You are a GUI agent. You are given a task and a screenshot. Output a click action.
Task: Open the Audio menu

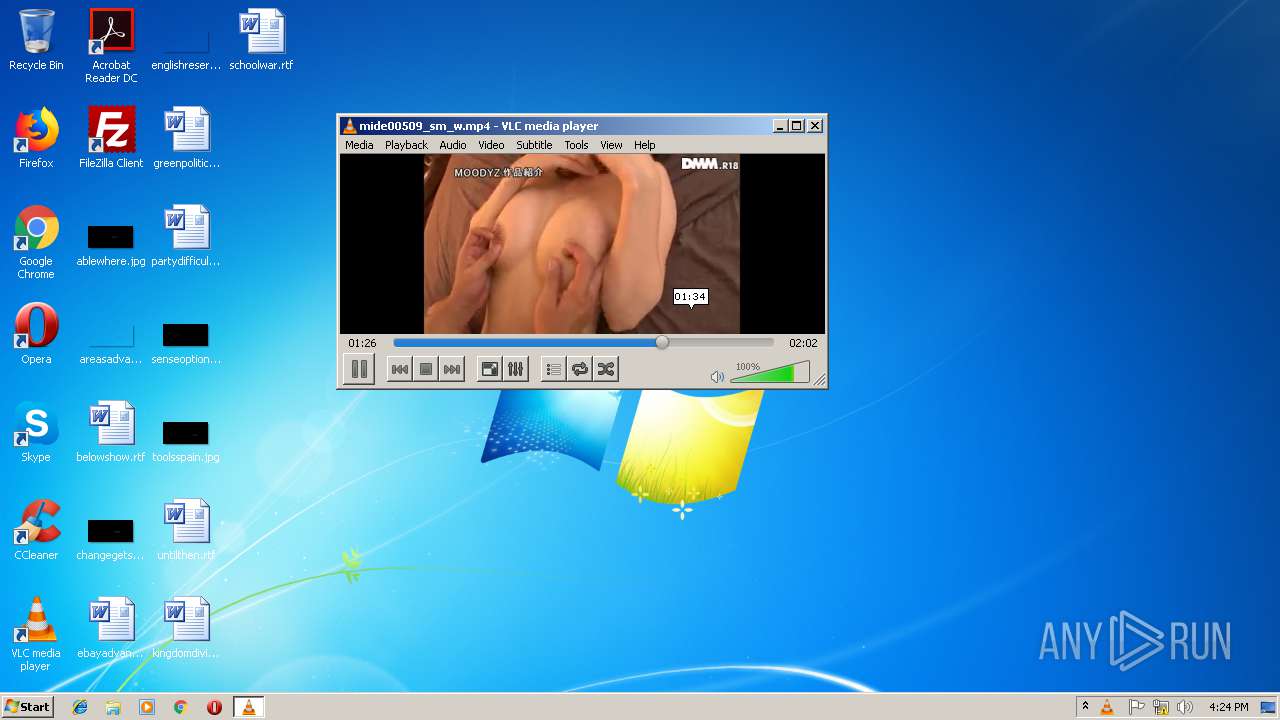click(453, 145)
